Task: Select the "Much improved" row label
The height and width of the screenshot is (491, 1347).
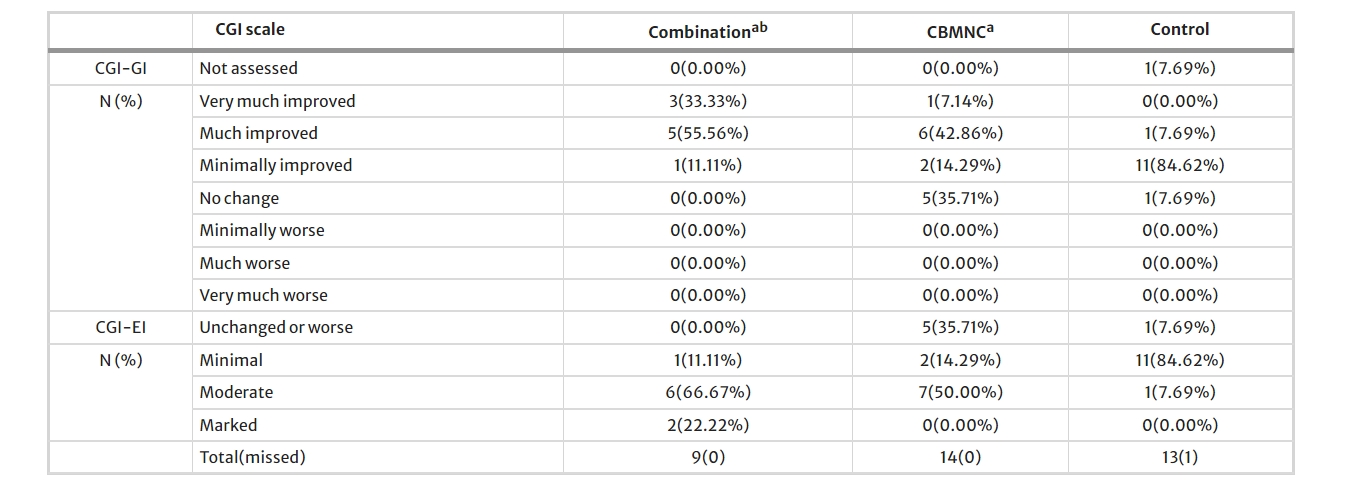Action: [258, 133]
